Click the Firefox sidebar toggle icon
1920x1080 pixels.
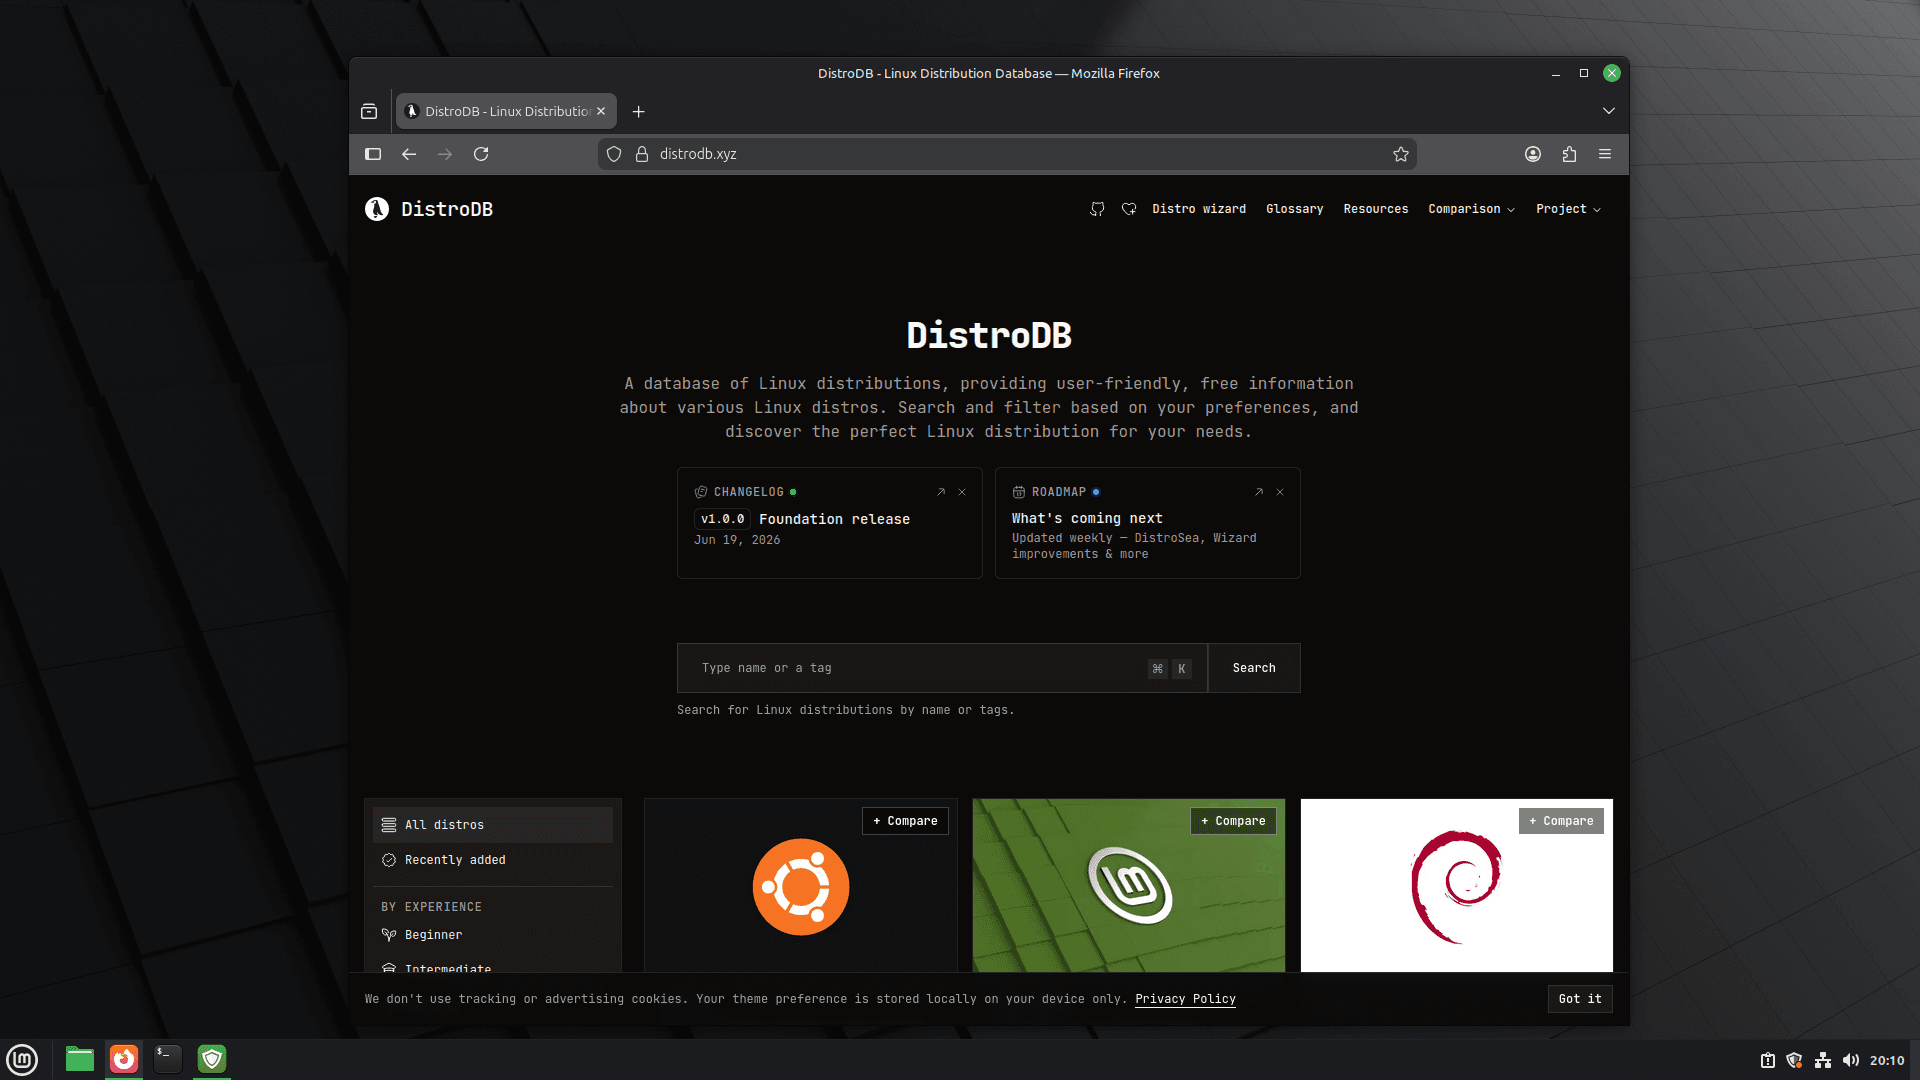click(373, 154)
